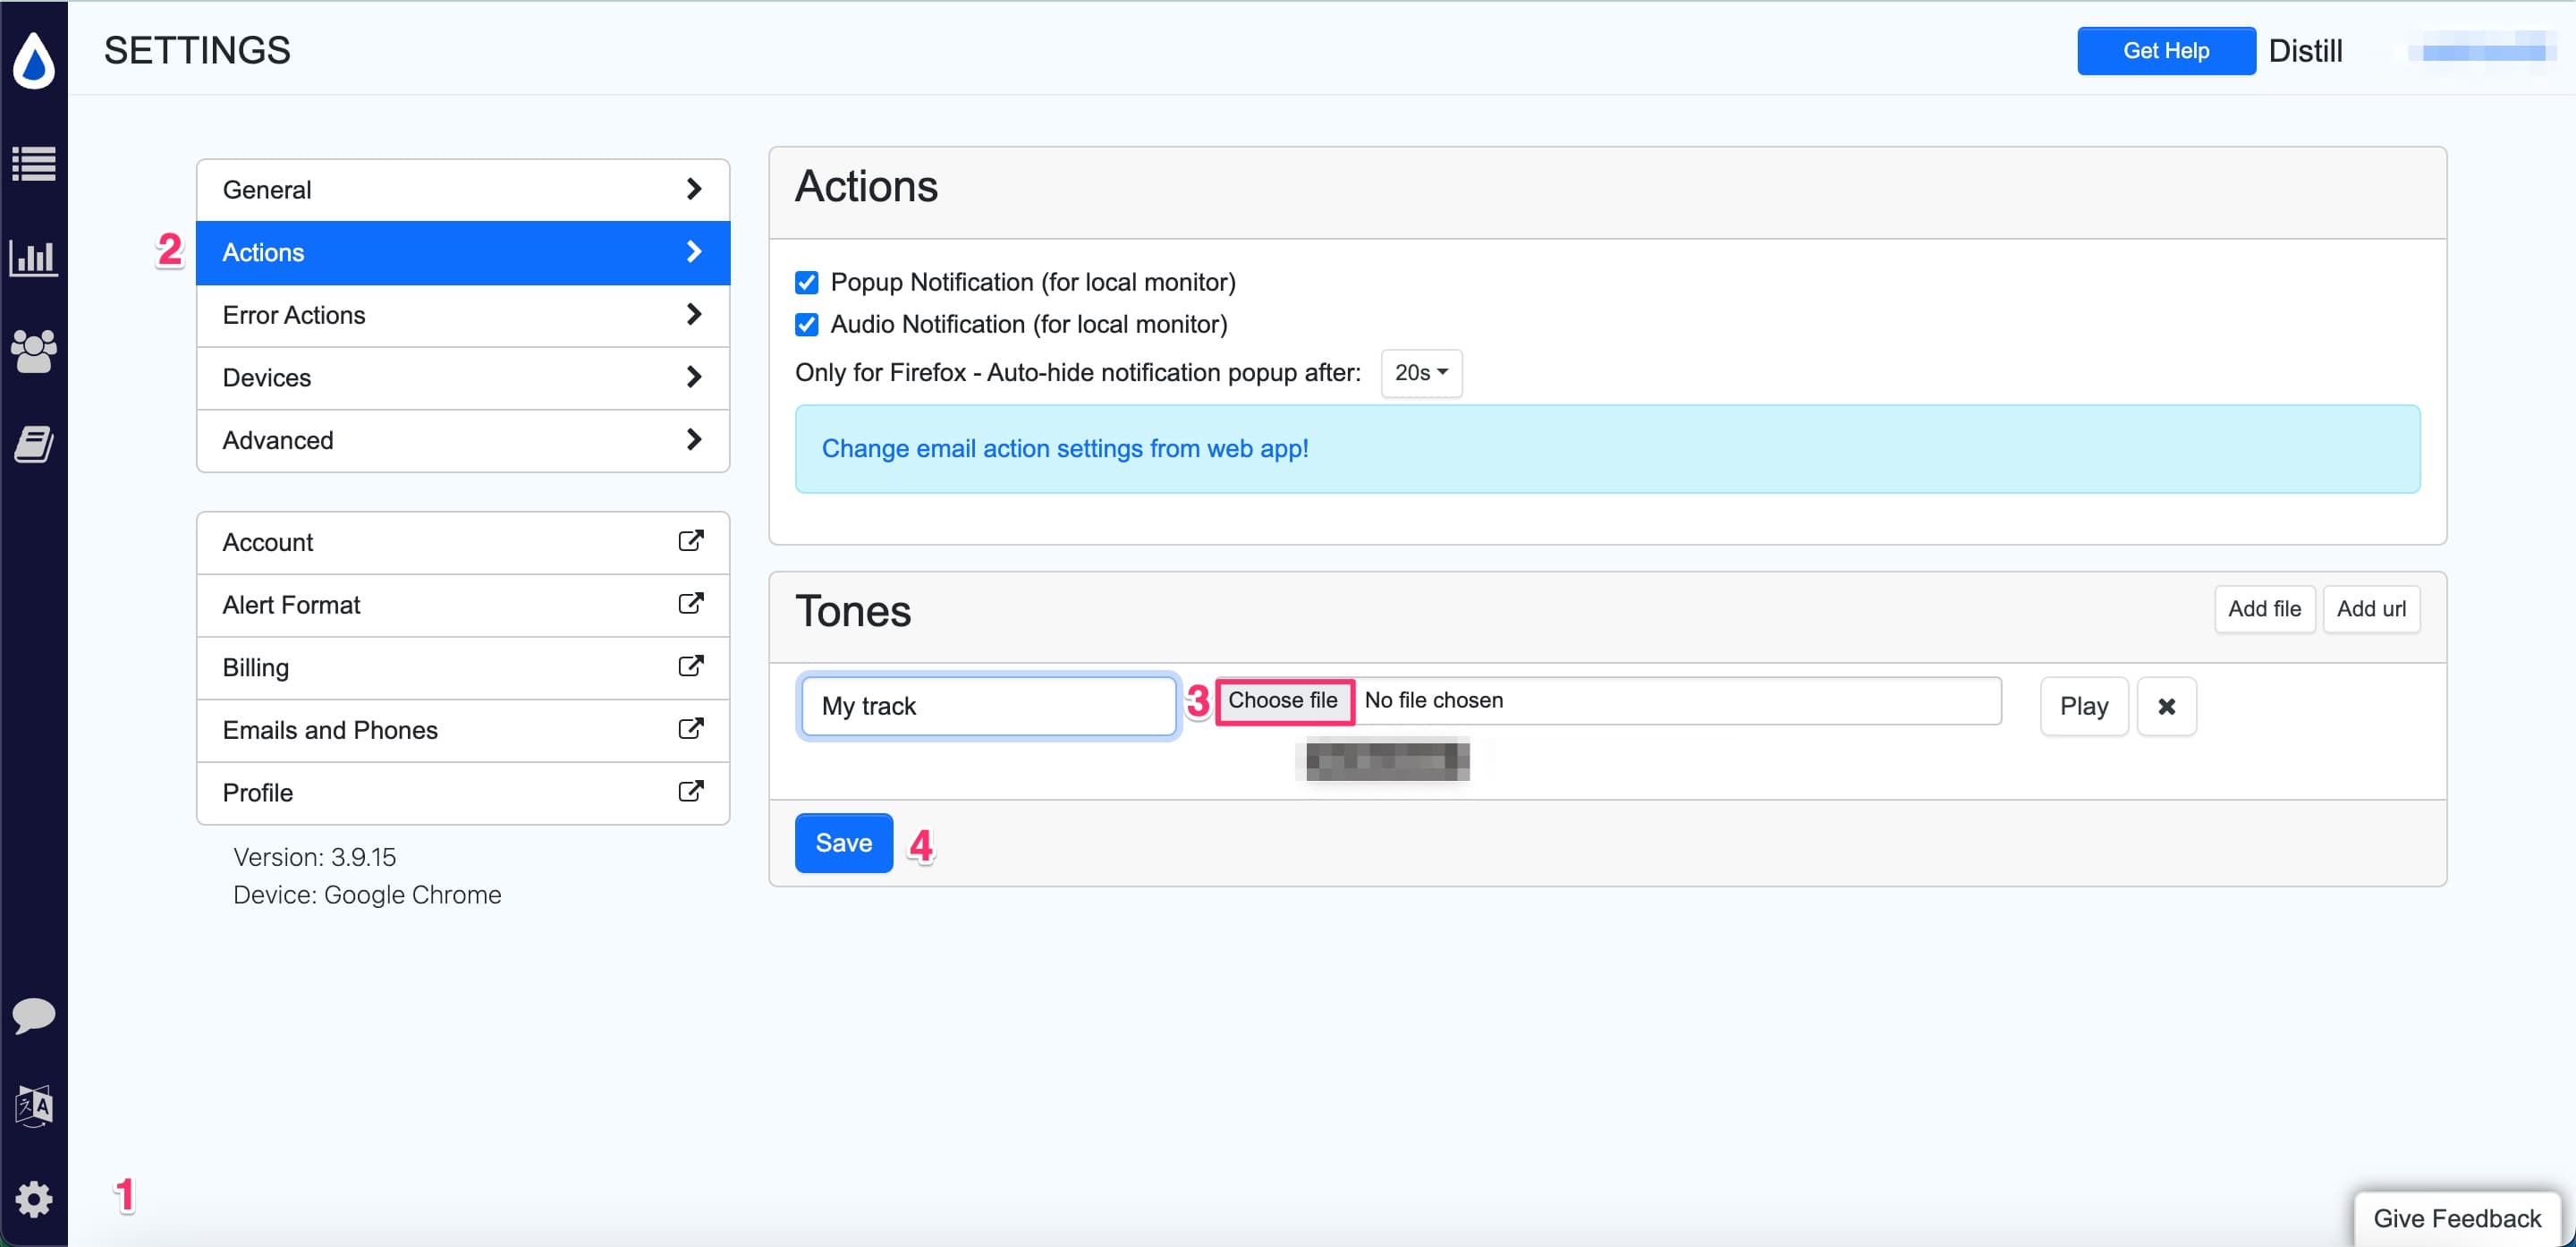
Task: Open the users icon in the sidebar
Action: [x=34, y=350]
